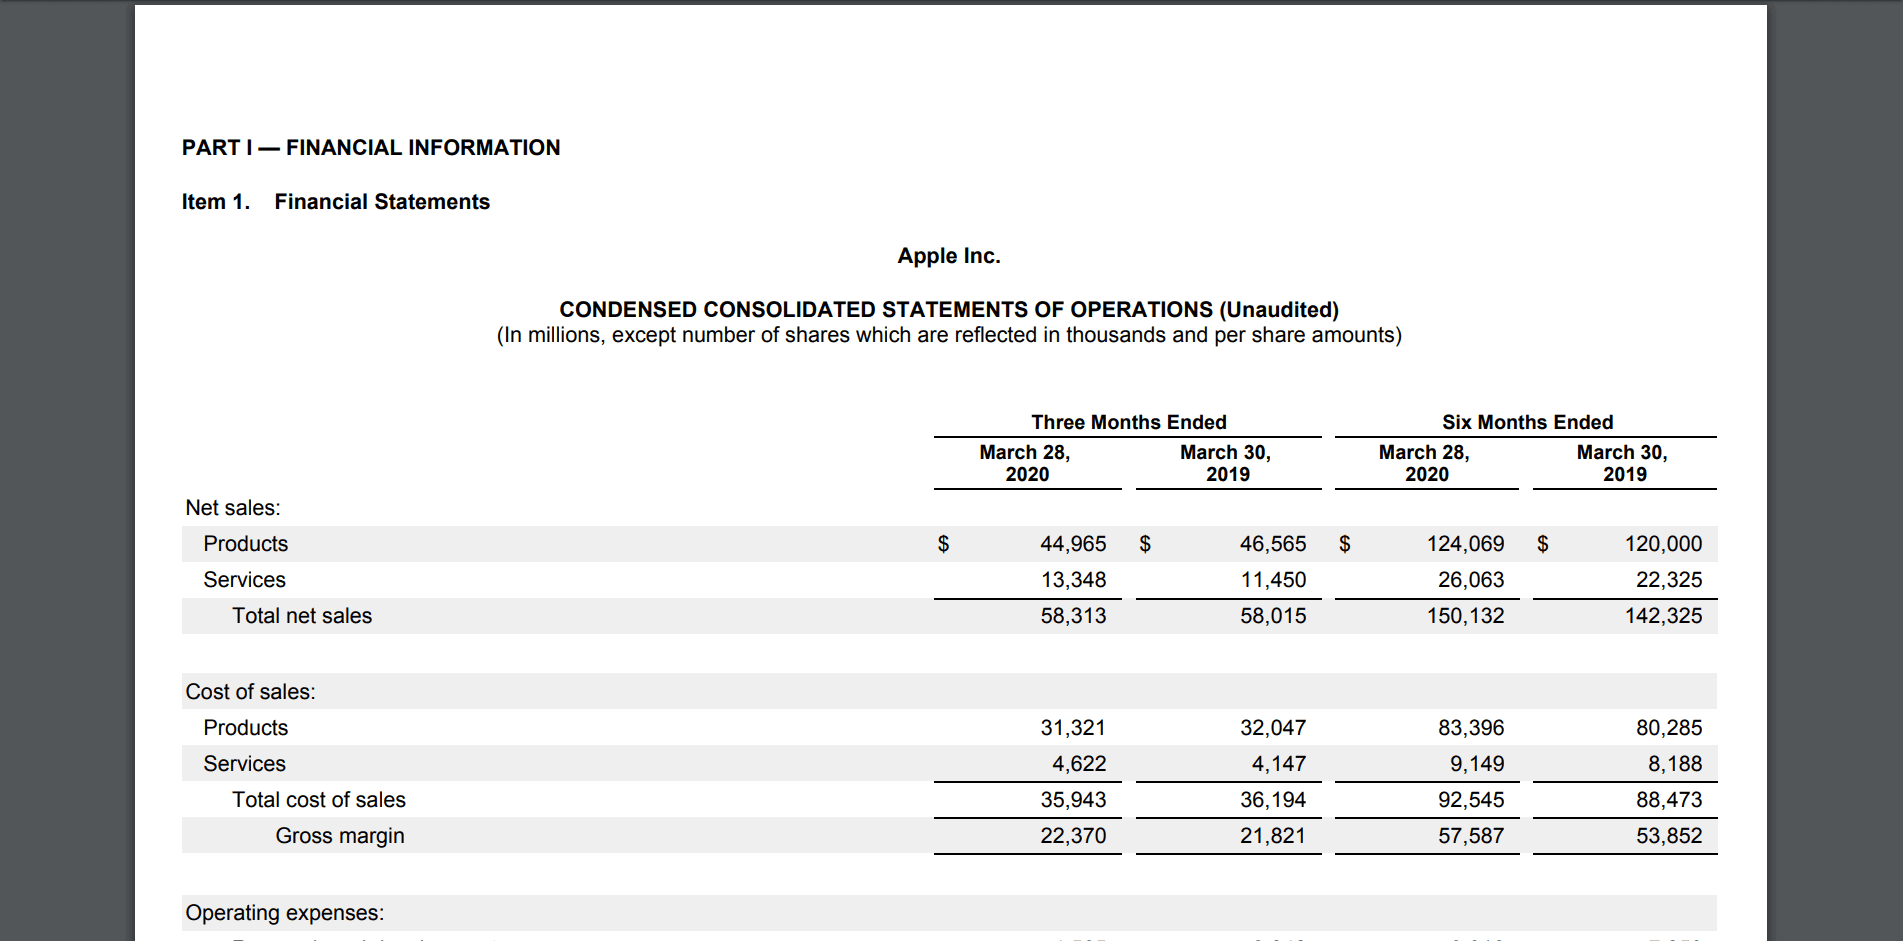Click 'March 28, 2020' under Six Months Ended
1903x941 pixels.
tap(1425, 463)
